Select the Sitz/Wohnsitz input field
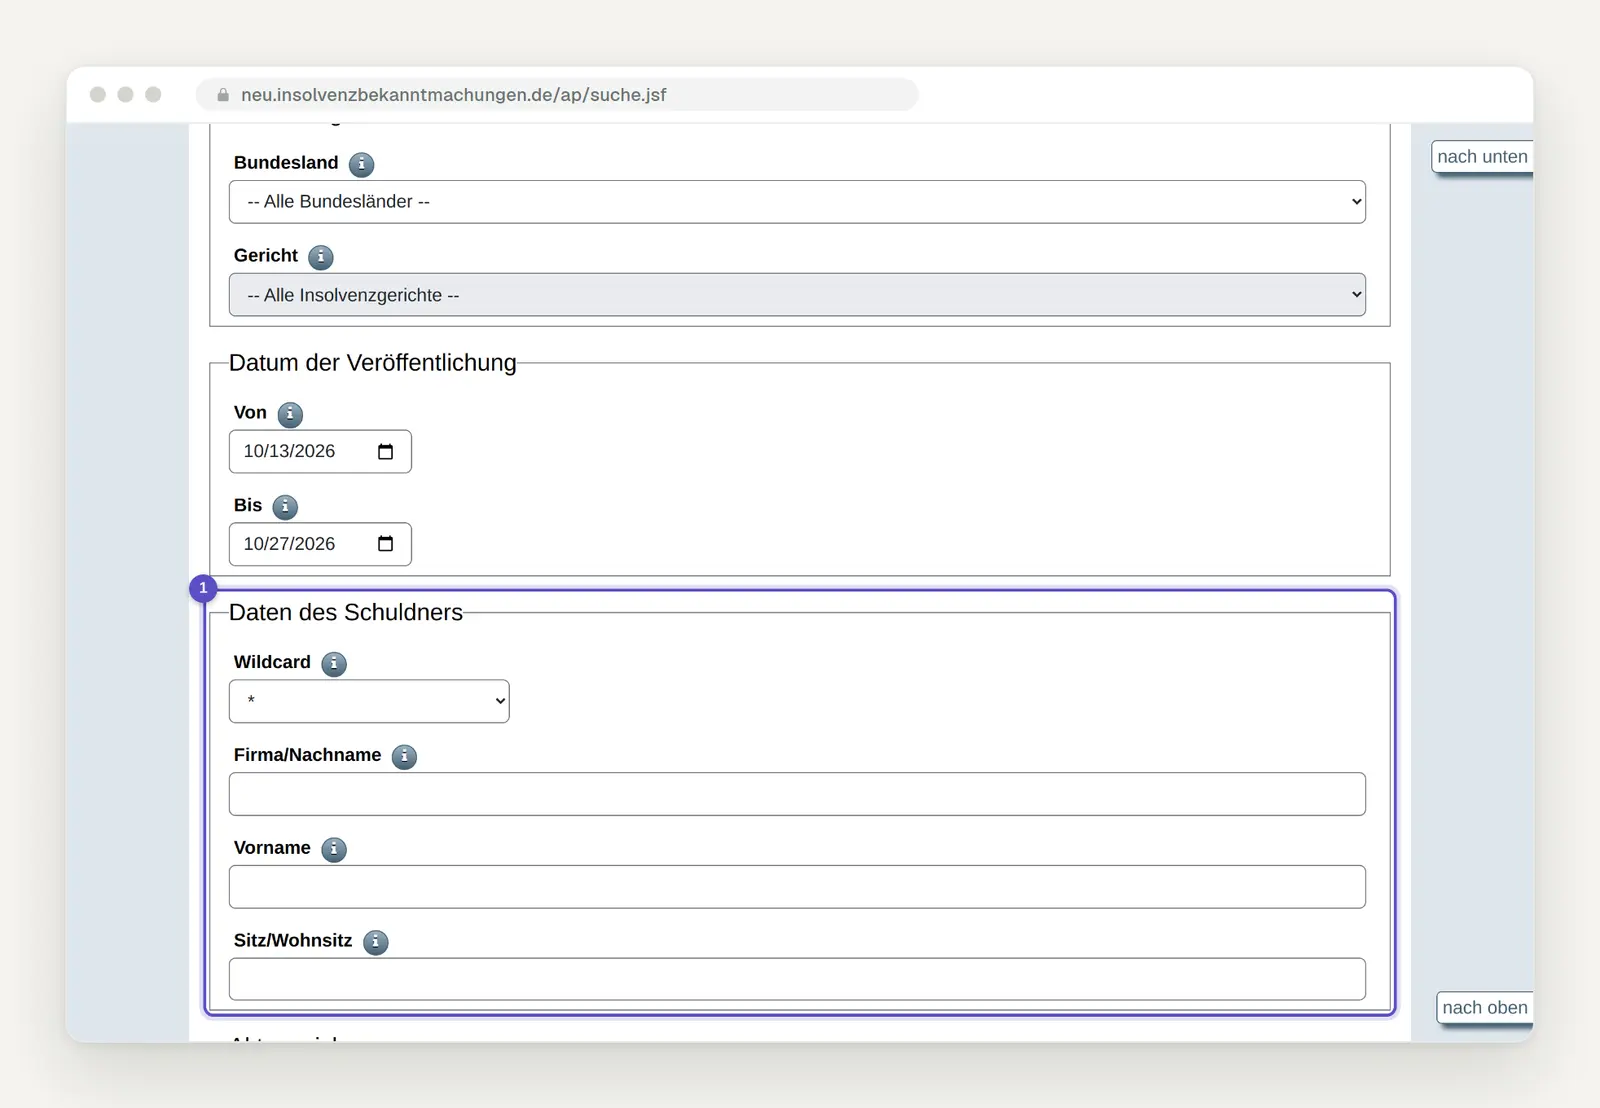Screen dimensions: 1600x1108 click(x=797, y=979)
